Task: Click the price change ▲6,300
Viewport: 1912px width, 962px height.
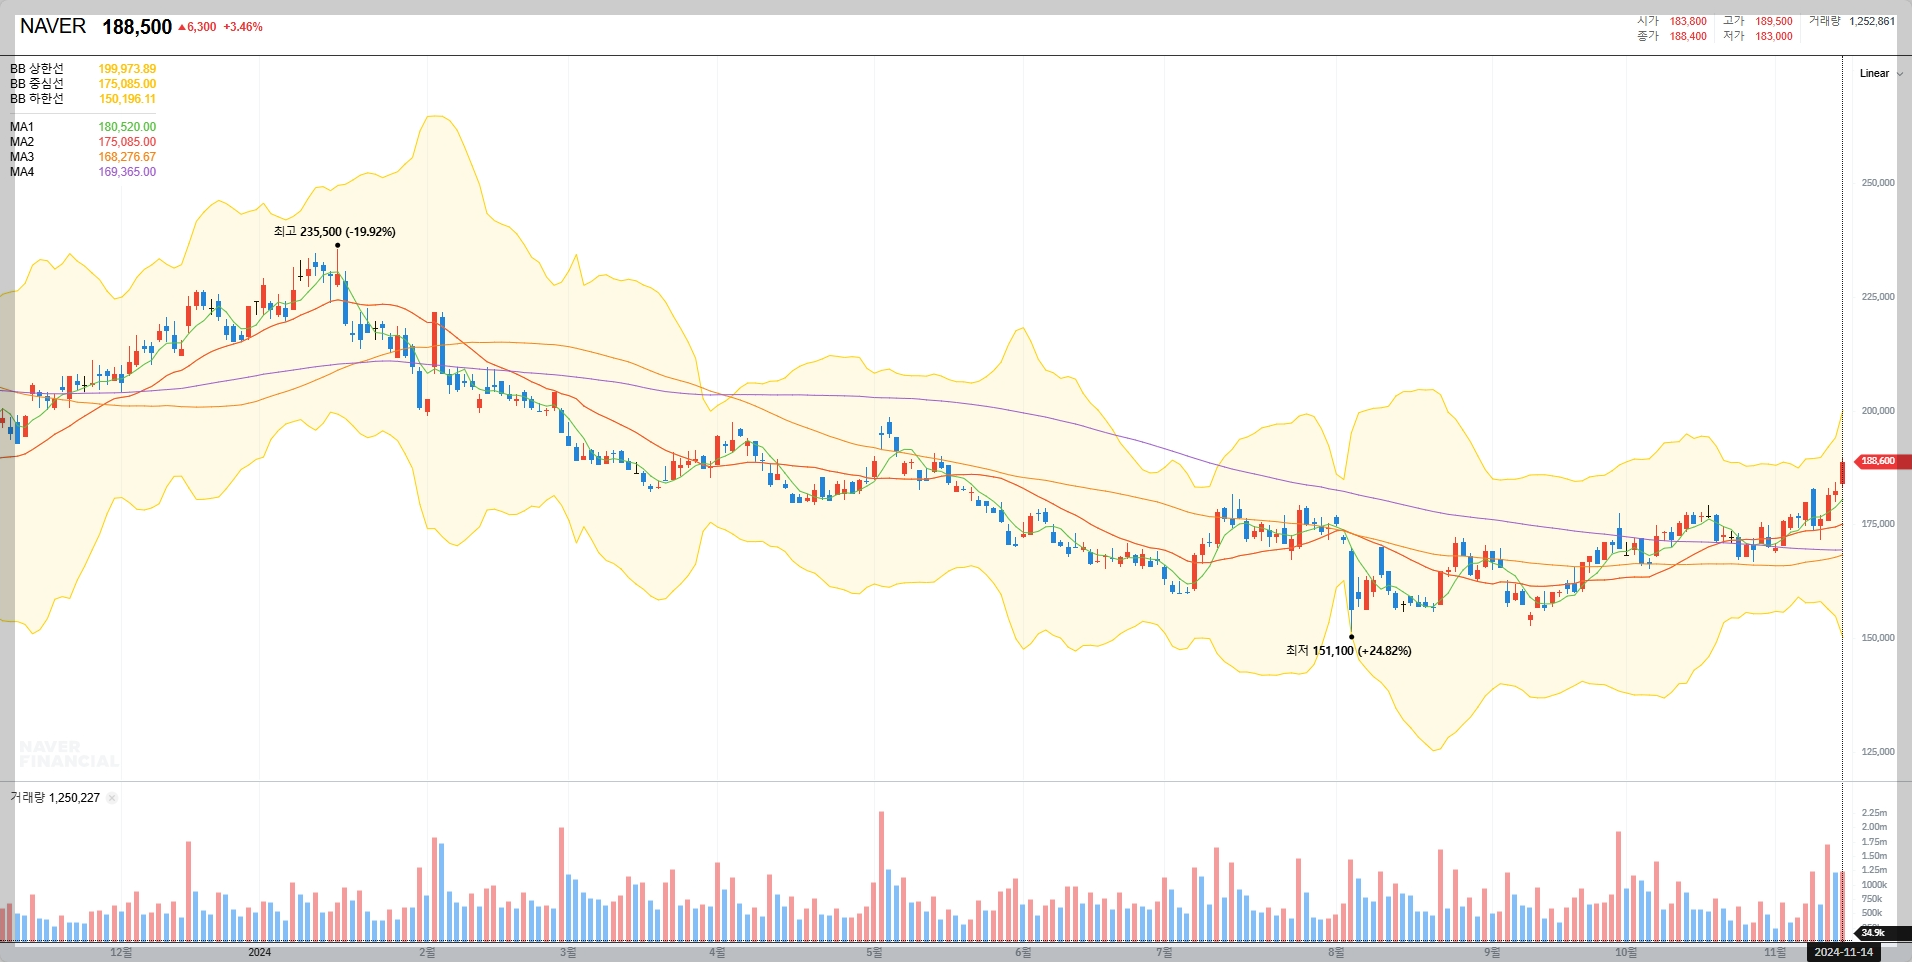Action: tap(197, 27)
